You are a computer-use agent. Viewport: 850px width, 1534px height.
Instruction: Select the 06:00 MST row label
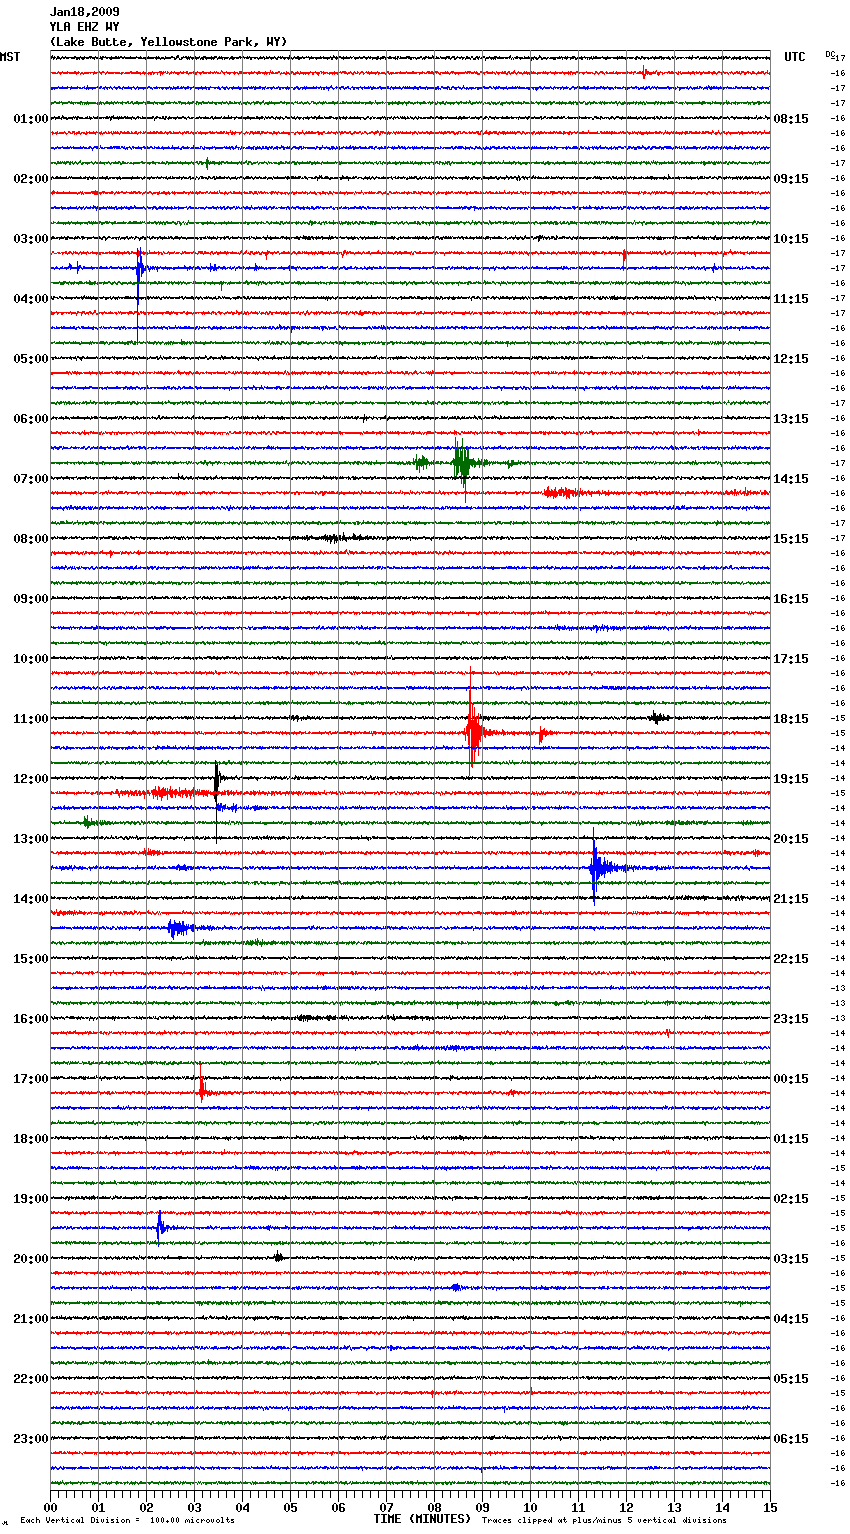30,419
